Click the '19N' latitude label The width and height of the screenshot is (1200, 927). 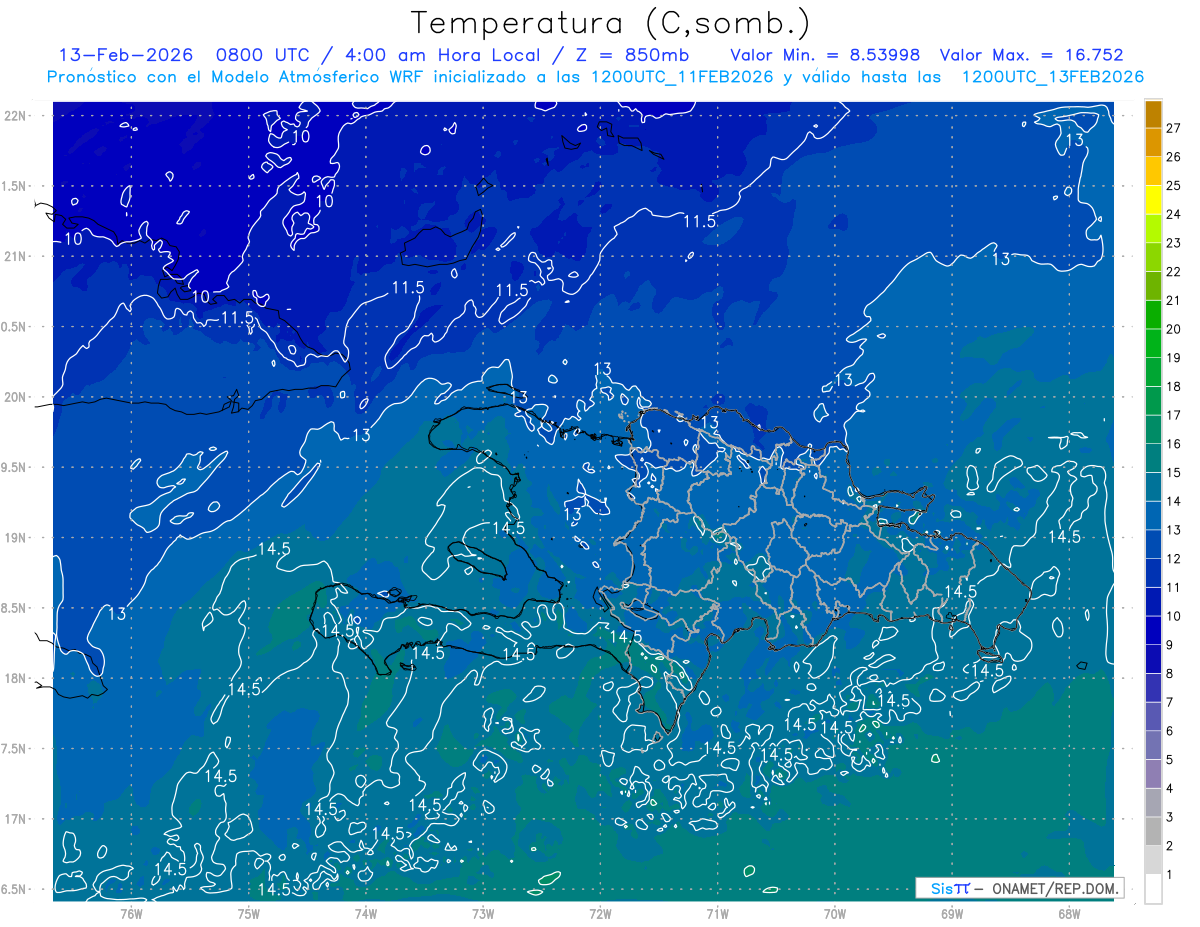16,537
